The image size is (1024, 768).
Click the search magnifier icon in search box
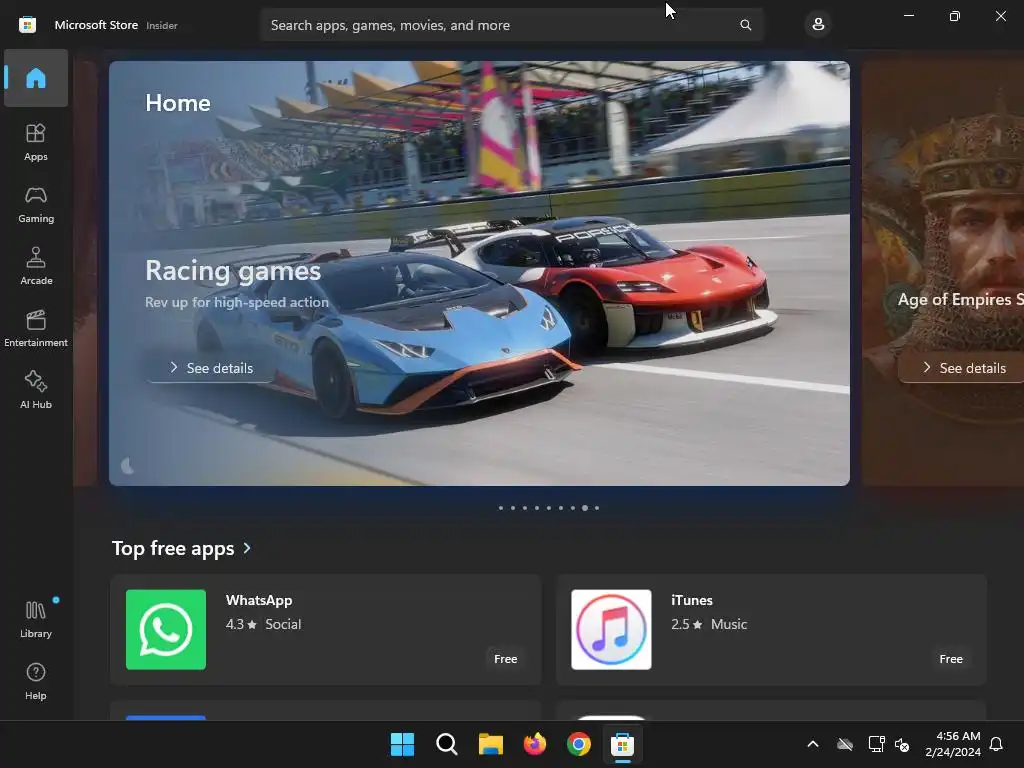[x=745, y=25]
